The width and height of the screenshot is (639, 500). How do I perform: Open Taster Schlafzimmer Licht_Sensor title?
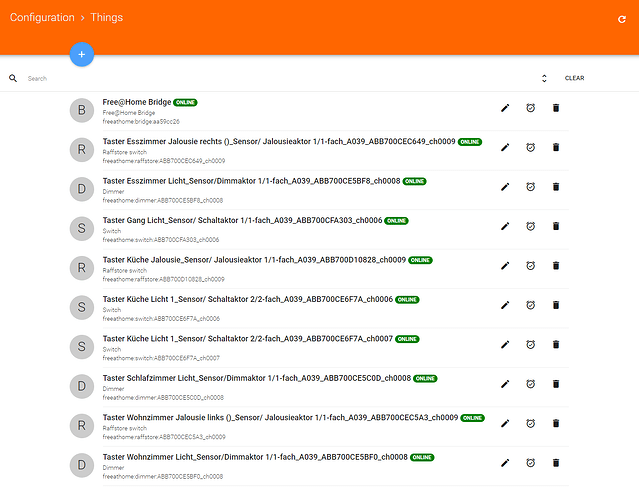257,378
